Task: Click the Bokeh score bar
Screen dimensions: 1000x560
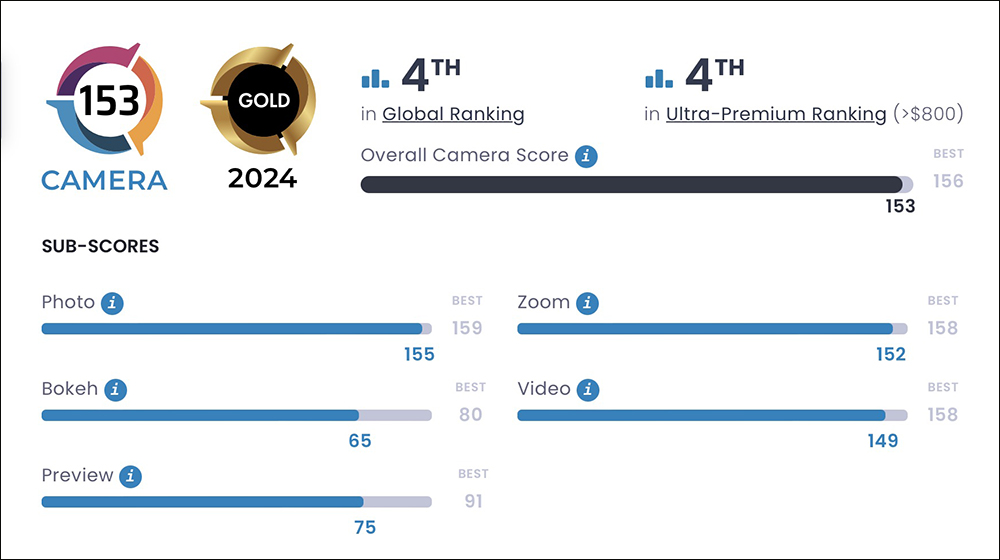Action: [x=237, y=415]
